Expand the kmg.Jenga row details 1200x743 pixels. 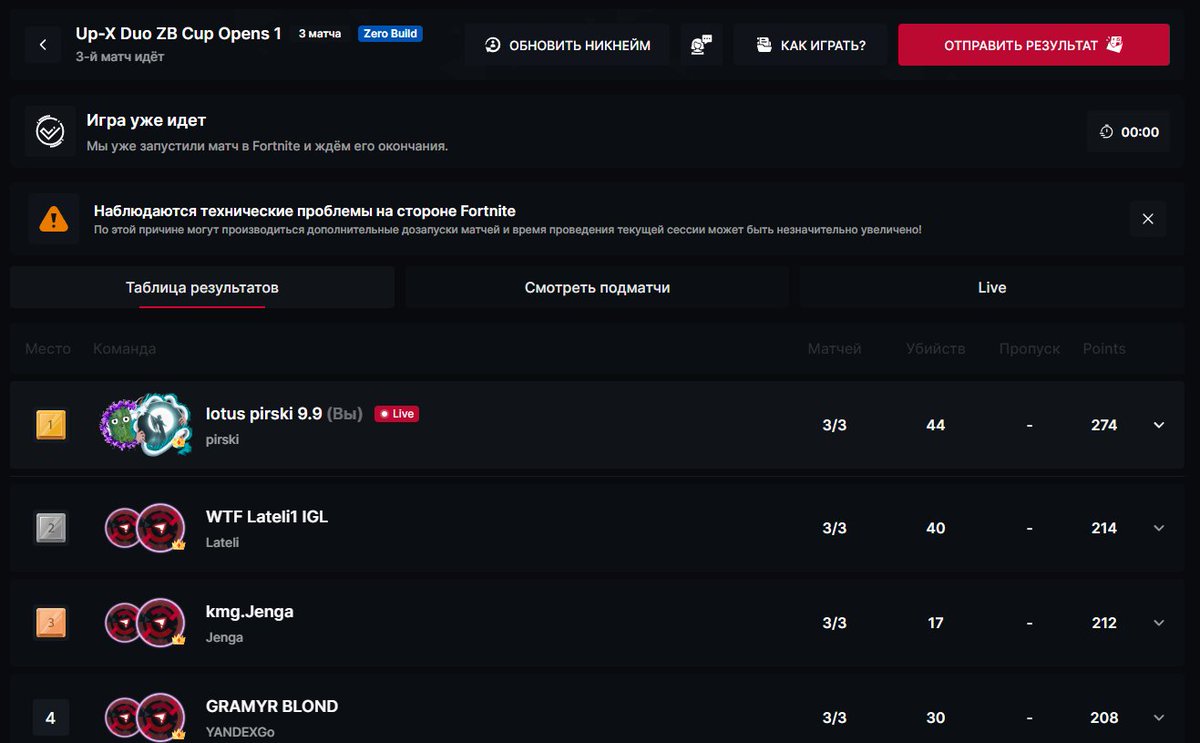[x=1159, y=623]
